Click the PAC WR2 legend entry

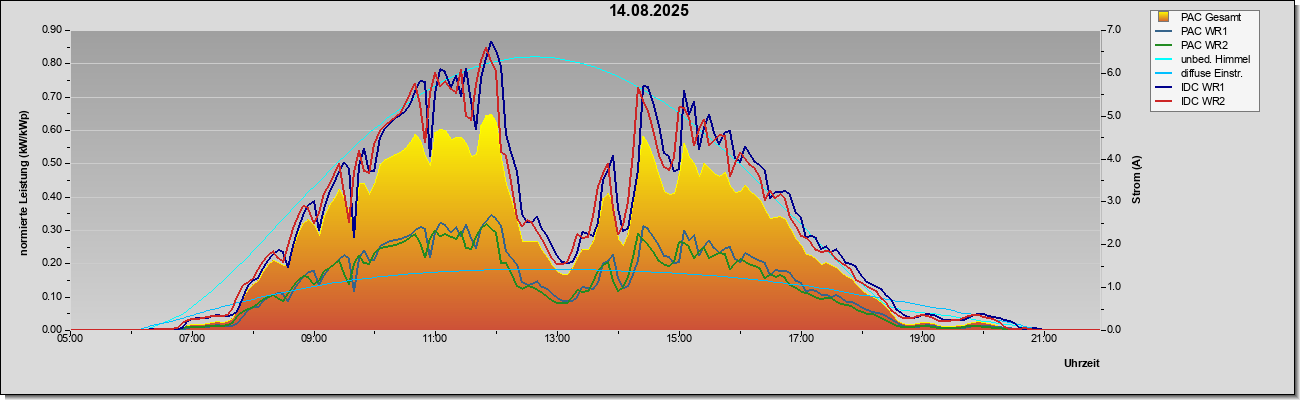(1192, 45)
